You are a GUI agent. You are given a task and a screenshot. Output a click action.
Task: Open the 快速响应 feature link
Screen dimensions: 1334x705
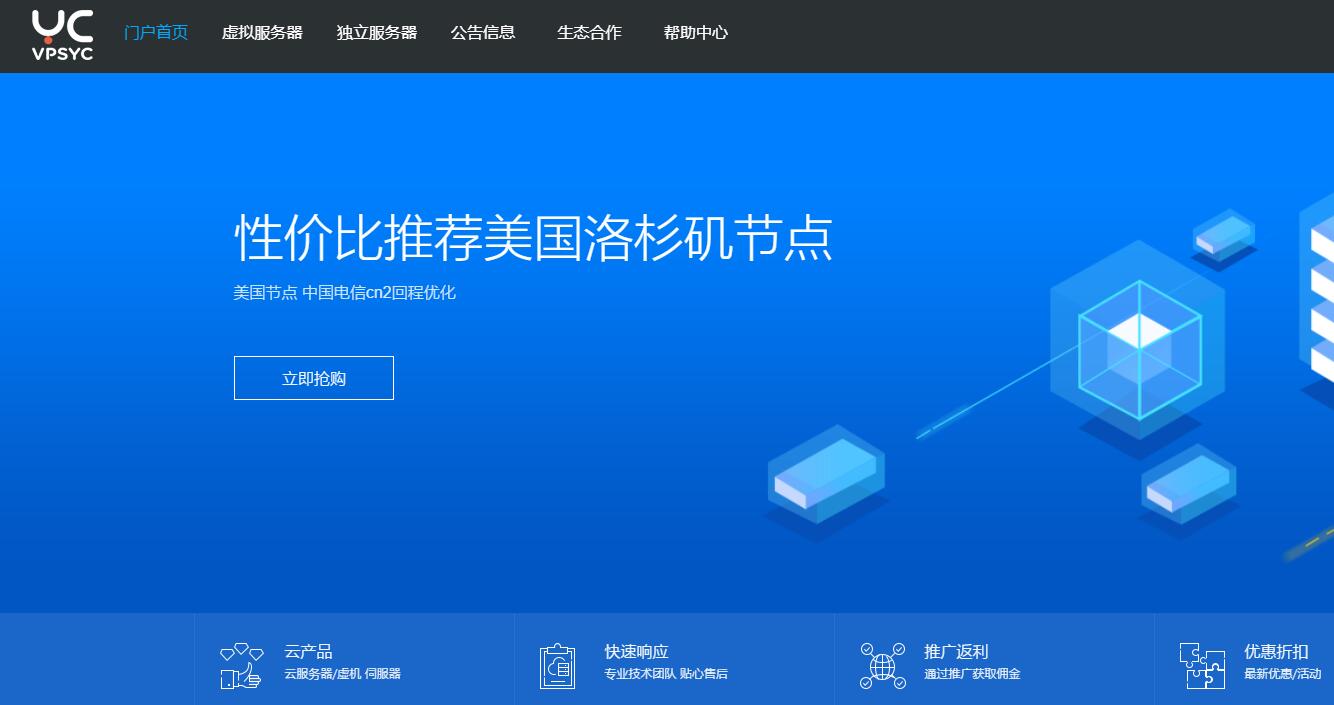[x=636, y=652]
